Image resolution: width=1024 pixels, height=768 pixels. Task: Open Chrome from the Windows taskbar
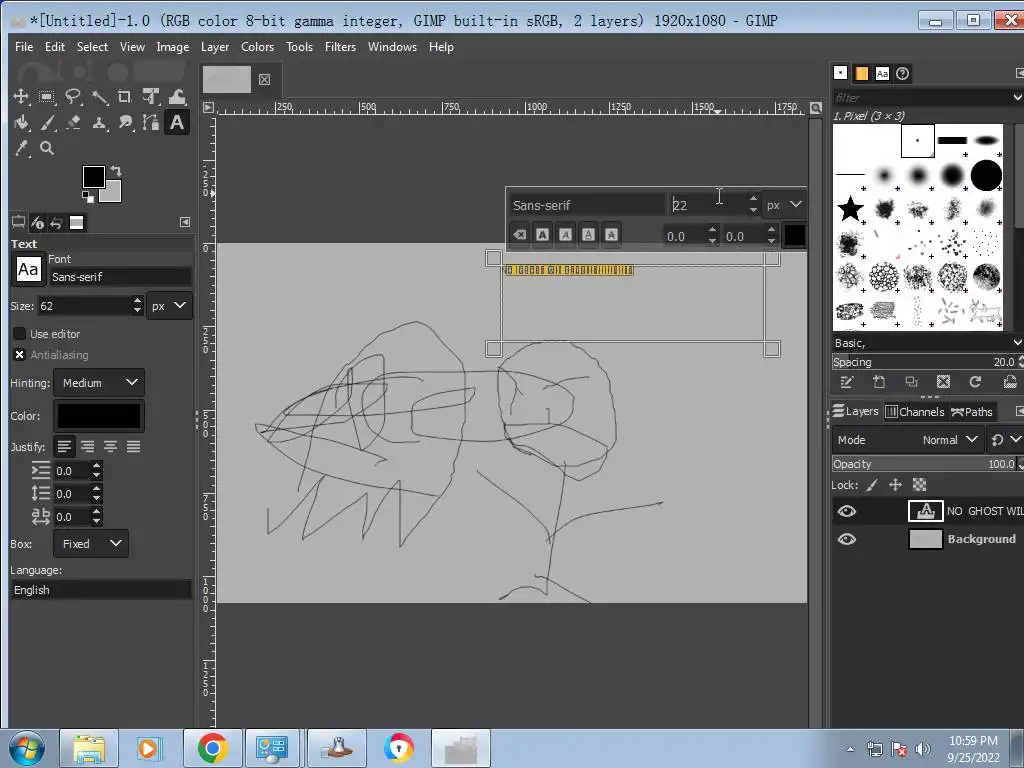point(211,748)
